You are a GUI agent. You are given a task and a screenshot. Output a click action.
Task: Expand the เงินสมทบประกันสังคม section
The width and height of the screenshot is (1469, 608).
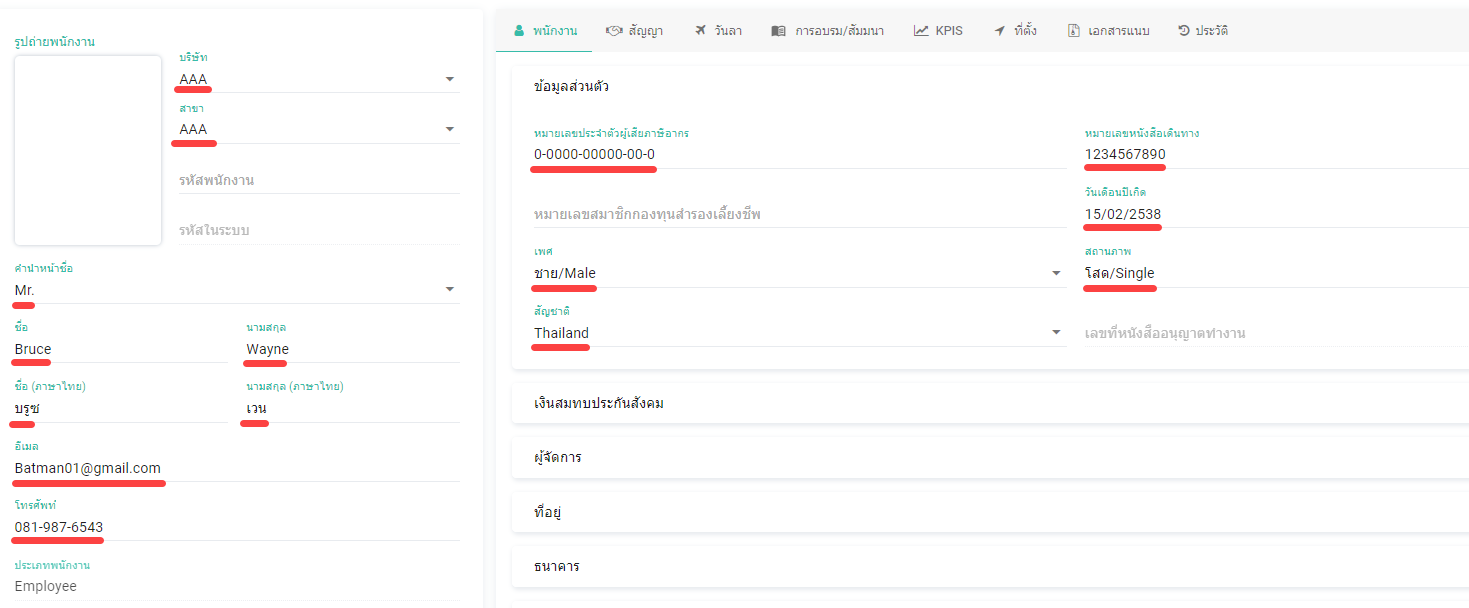pyautogui.click(x=990, y=403)
